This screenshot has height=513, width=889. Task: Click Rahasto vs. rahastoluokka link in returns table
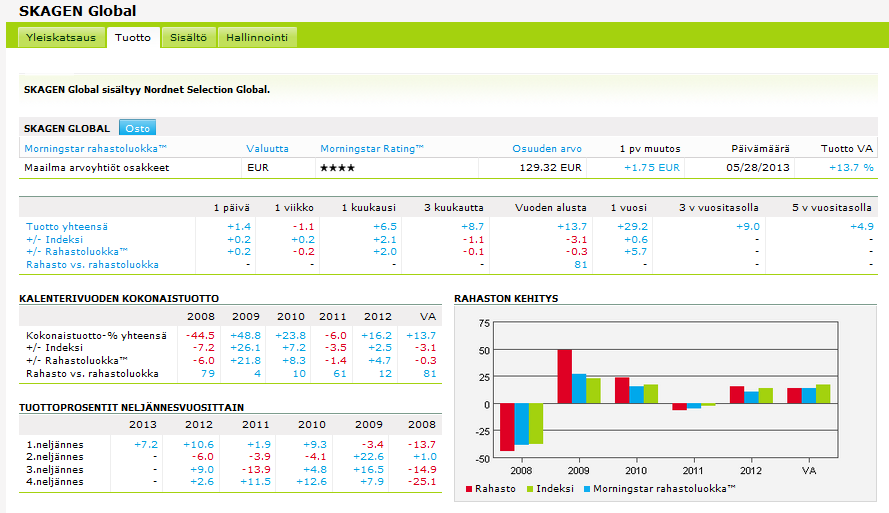(x=92, y=265)
